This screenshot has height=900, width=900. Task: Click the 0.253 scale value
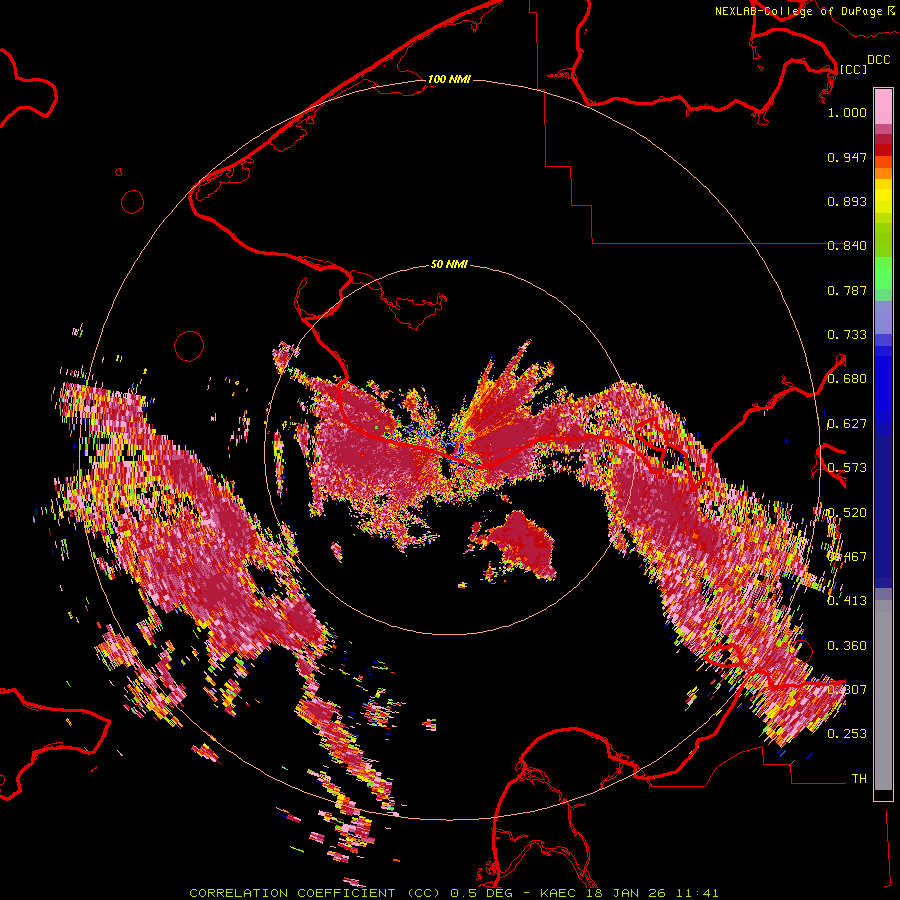(x=847, y=734)
